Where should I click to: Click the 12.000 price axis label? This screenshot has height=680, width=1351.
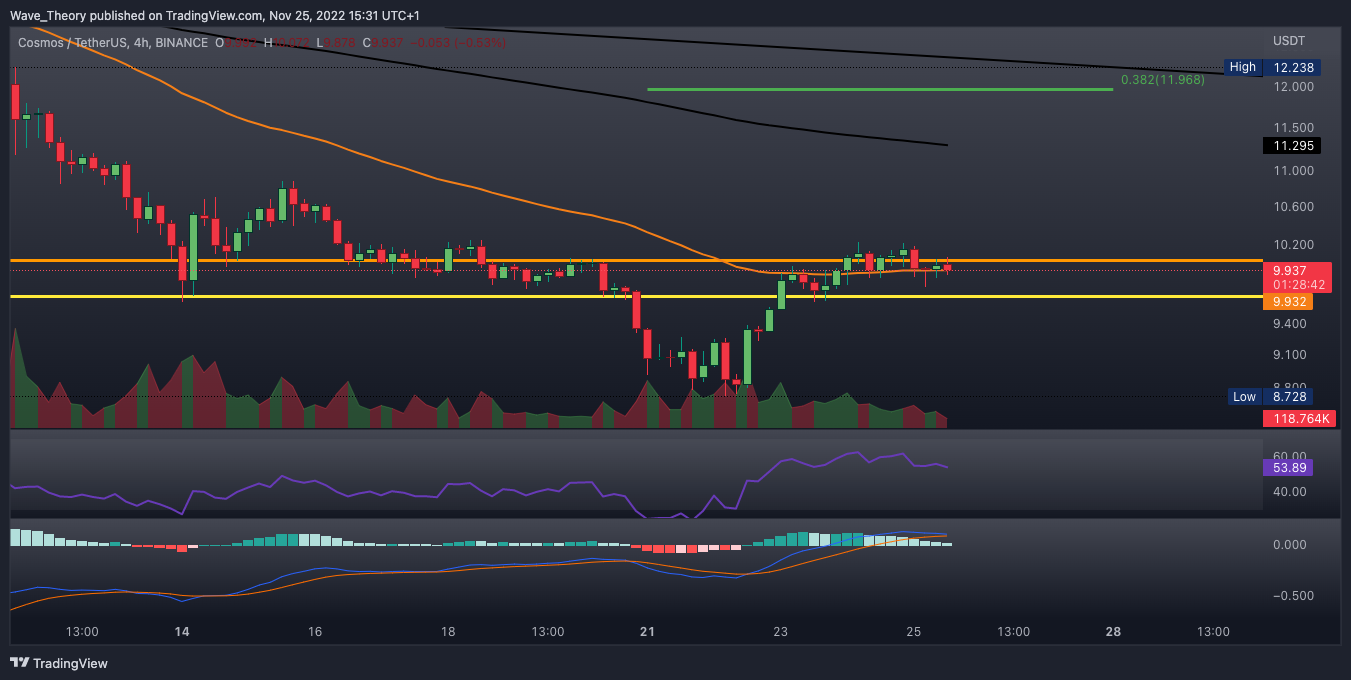(1292, 87)
